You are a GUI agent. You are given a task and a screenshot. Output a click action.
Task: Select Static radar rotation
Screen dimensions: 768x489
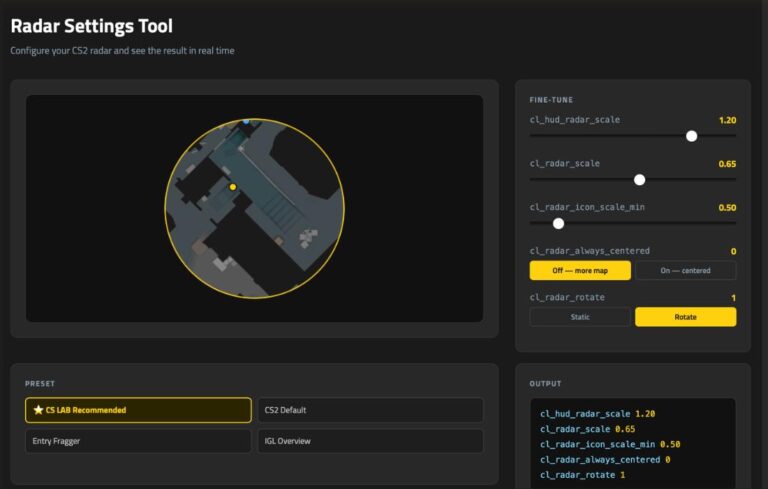tap(580, 317)
